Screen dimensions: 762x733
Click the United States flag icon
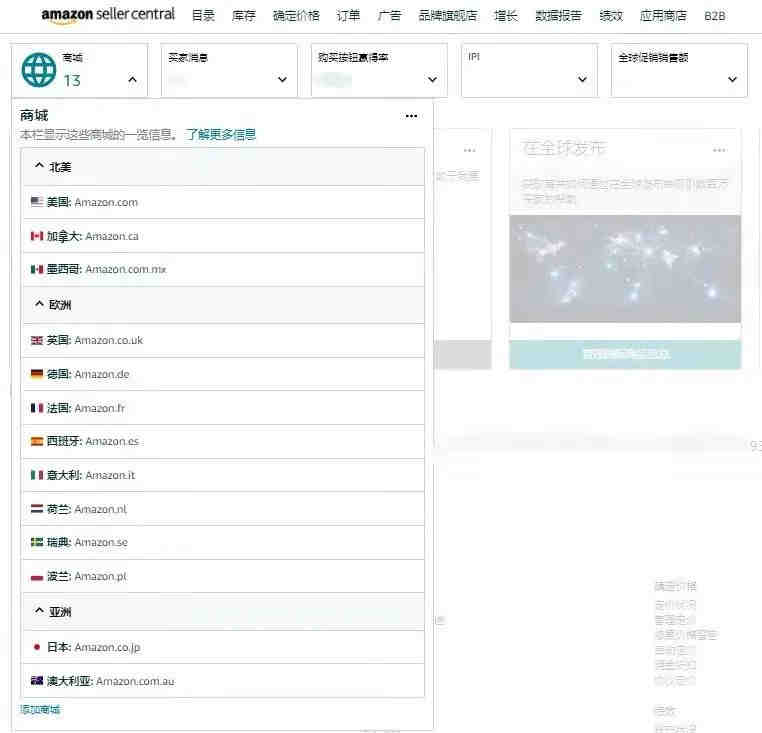coord(37,201)
